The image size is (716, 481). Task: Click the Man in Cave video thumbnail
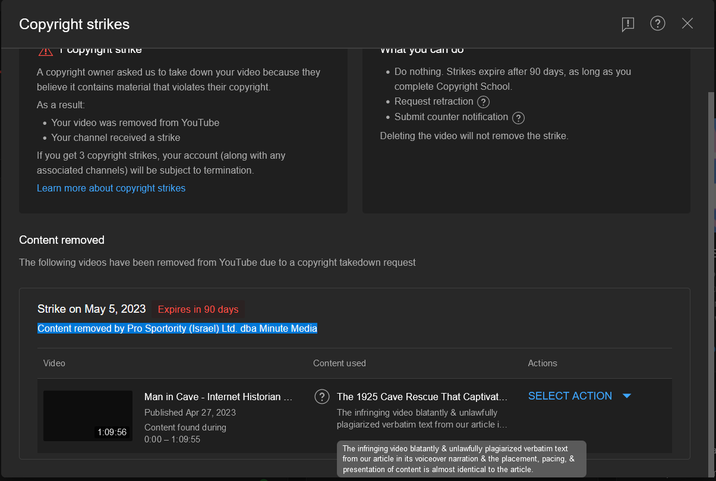click(88, 416)
